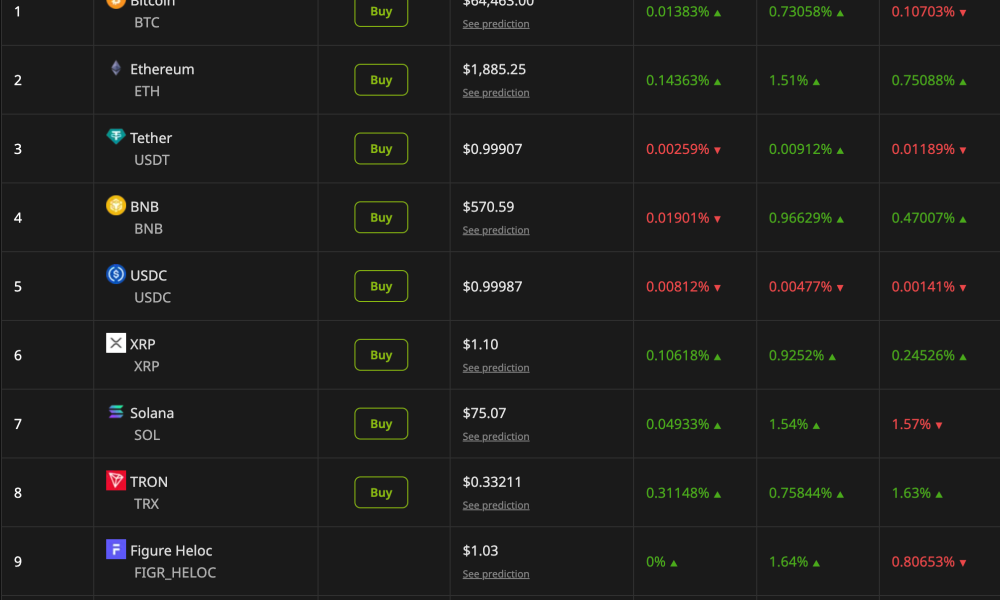
Task: Click the Ethereum coin name
Action: click(162, 69)
